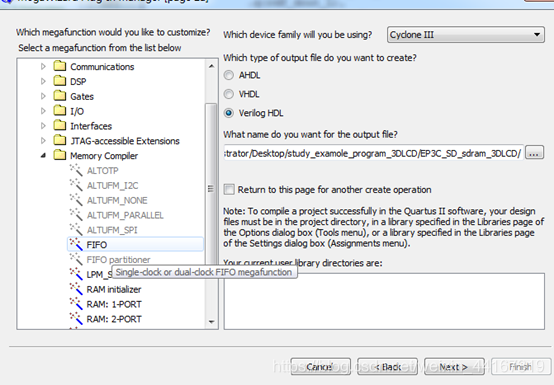
Task: Click the FIFO megafunction wand icon
Action: pyautogui.click(x=76, y=244)
